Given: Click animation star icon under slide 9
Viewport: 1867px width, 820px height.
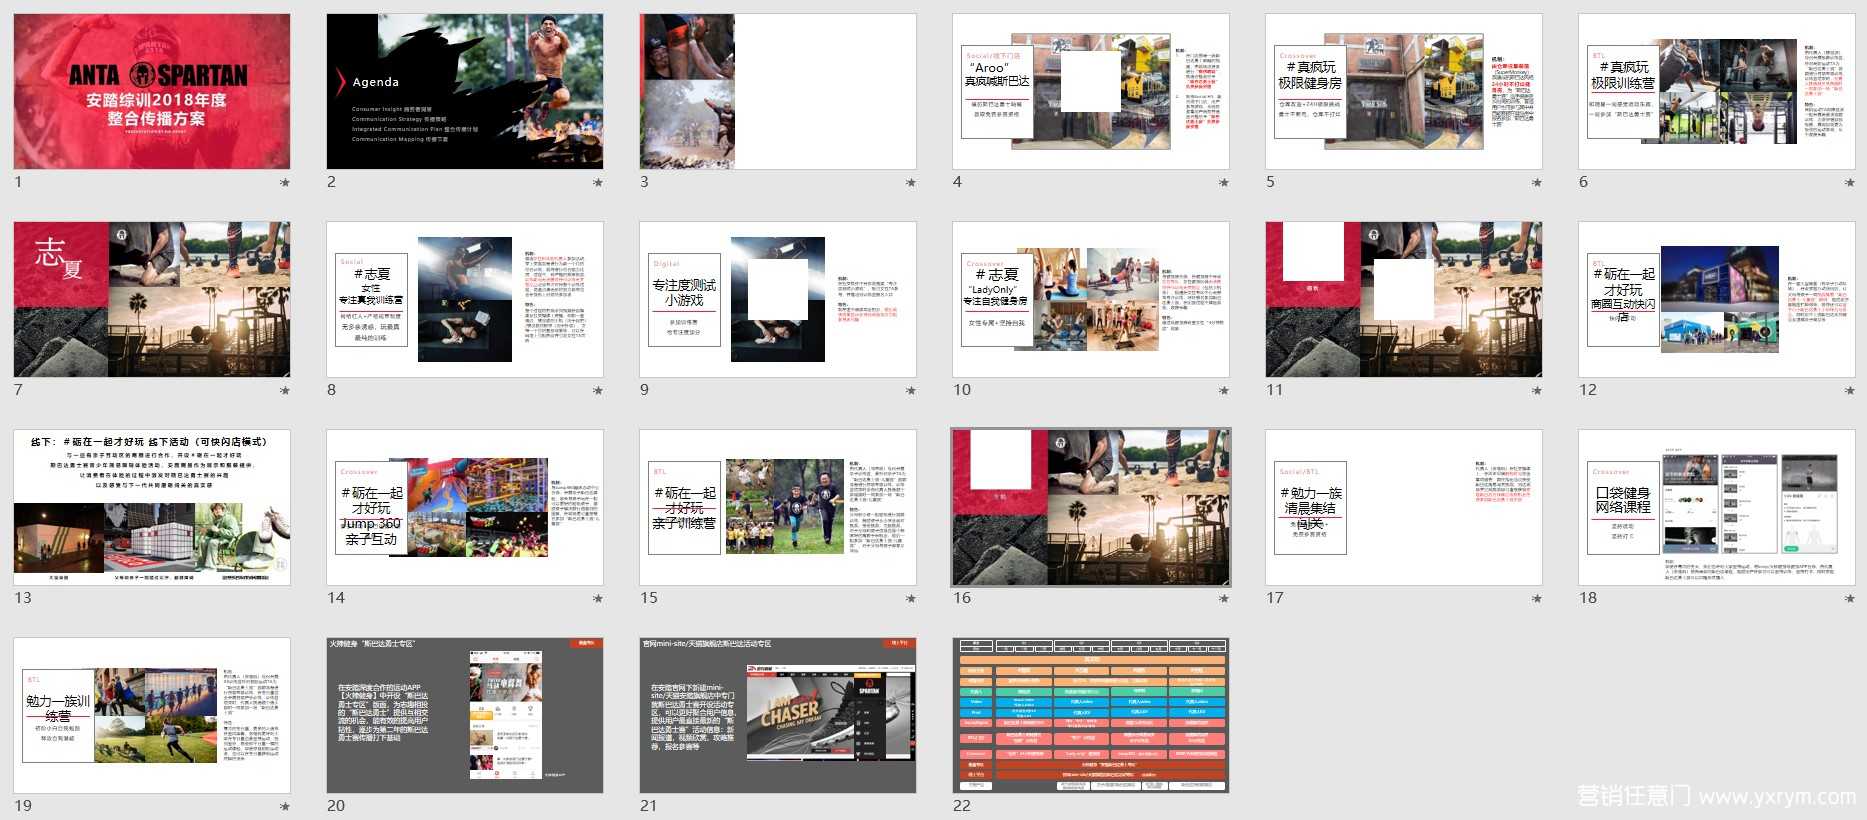Looking at the screenshot, I should tap(911, 390).
